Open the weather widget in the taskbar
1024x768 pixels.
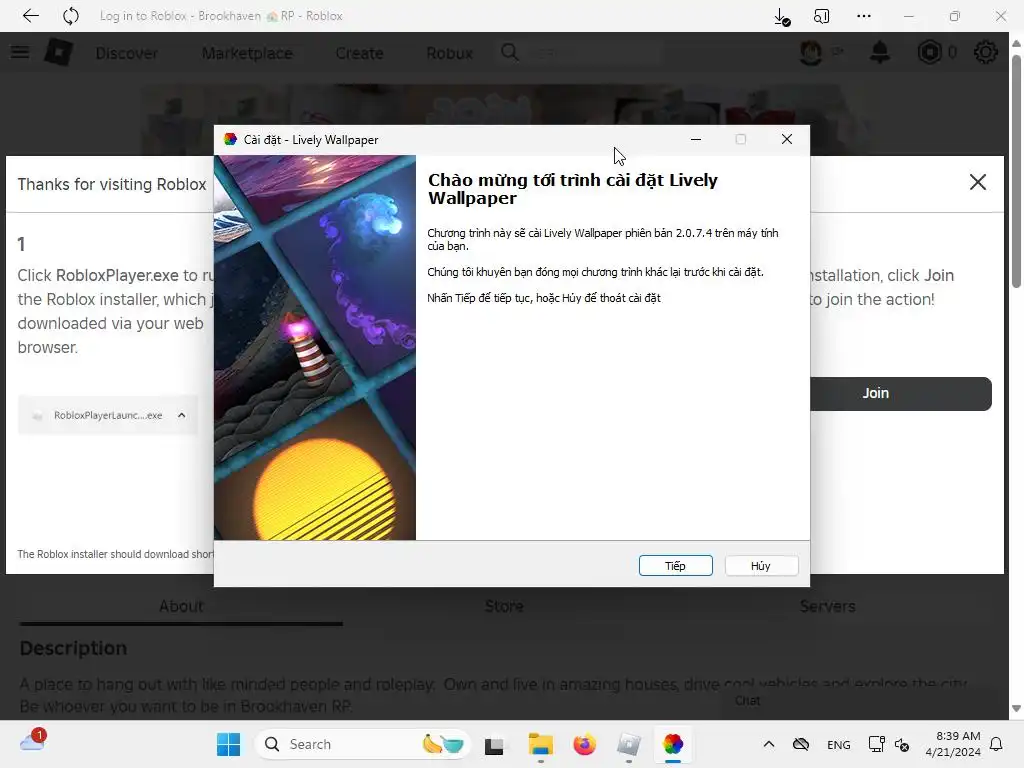pos(33,742)
